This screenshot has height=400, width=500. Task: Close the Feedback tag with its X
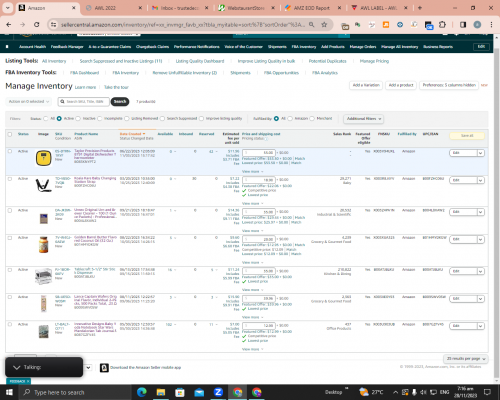[28, 381]
